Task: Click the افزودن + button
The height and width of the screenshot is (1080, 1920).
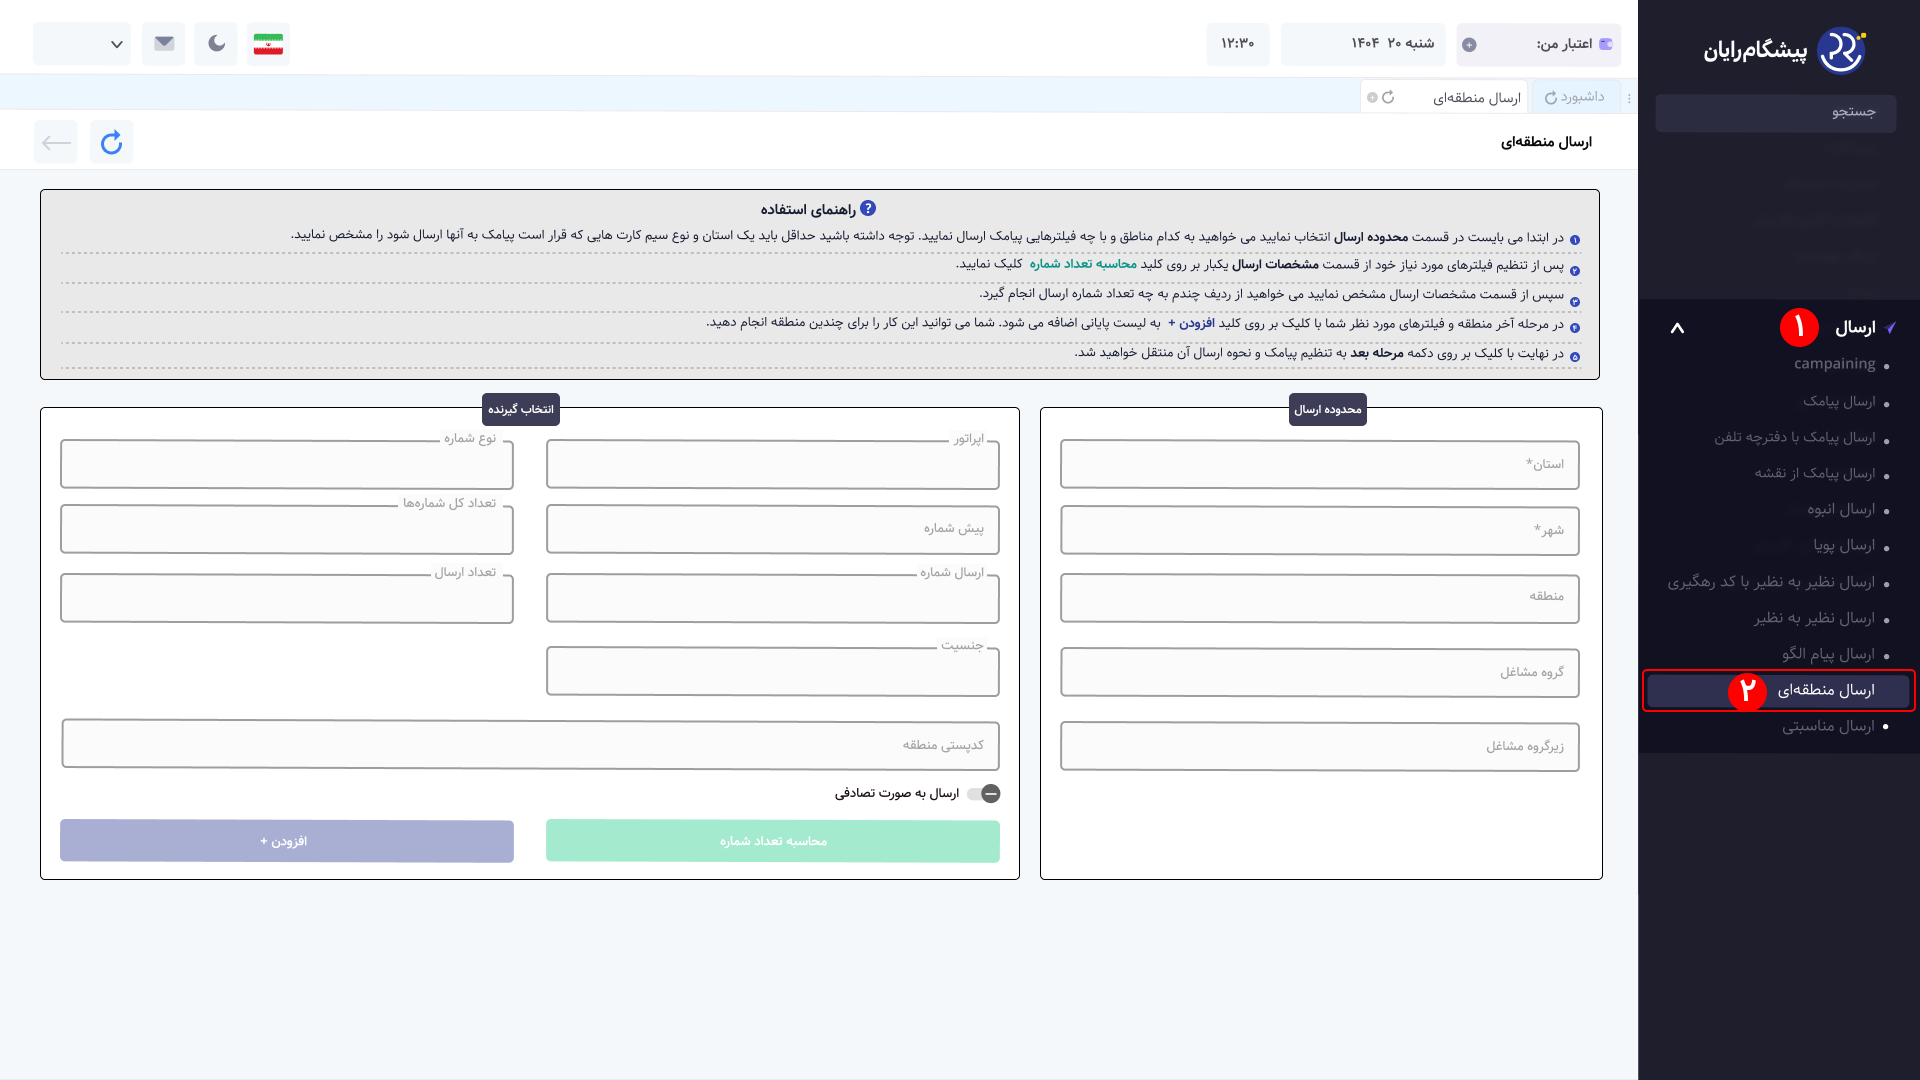Action: pos(286,841)
